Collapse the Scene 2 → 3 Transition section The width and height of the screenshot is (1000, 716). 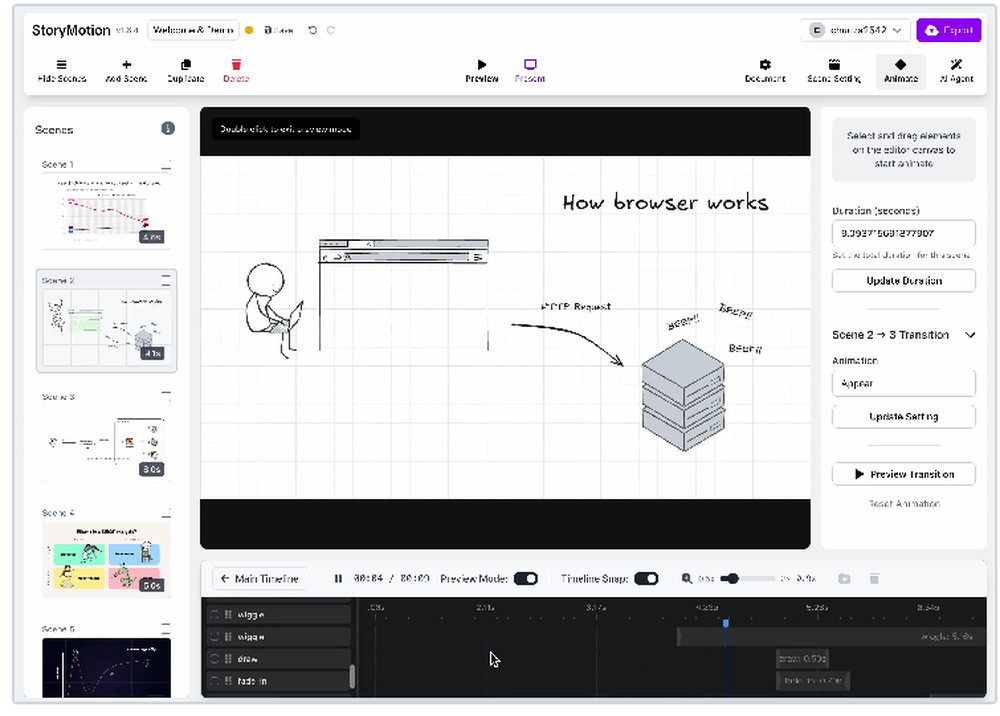[x=969, y=335]
